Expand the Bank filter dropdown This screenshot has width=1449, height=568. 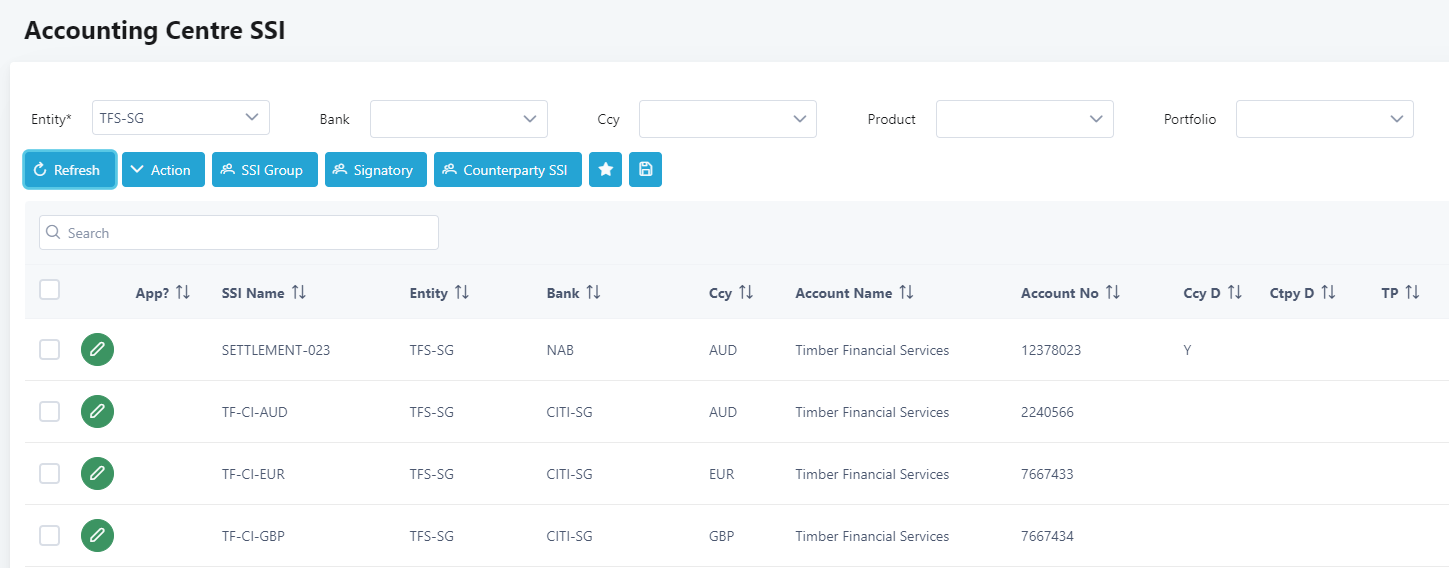[x=459, y=119]
